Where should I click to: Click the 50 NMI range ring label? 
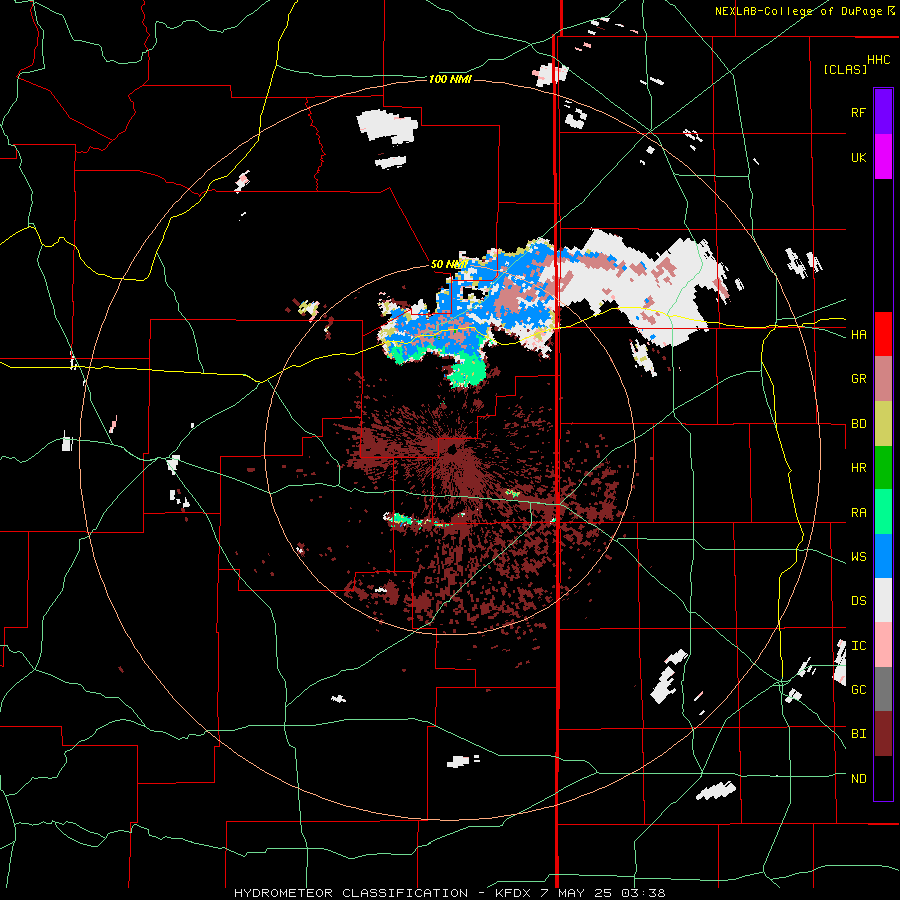coord(448,264)
